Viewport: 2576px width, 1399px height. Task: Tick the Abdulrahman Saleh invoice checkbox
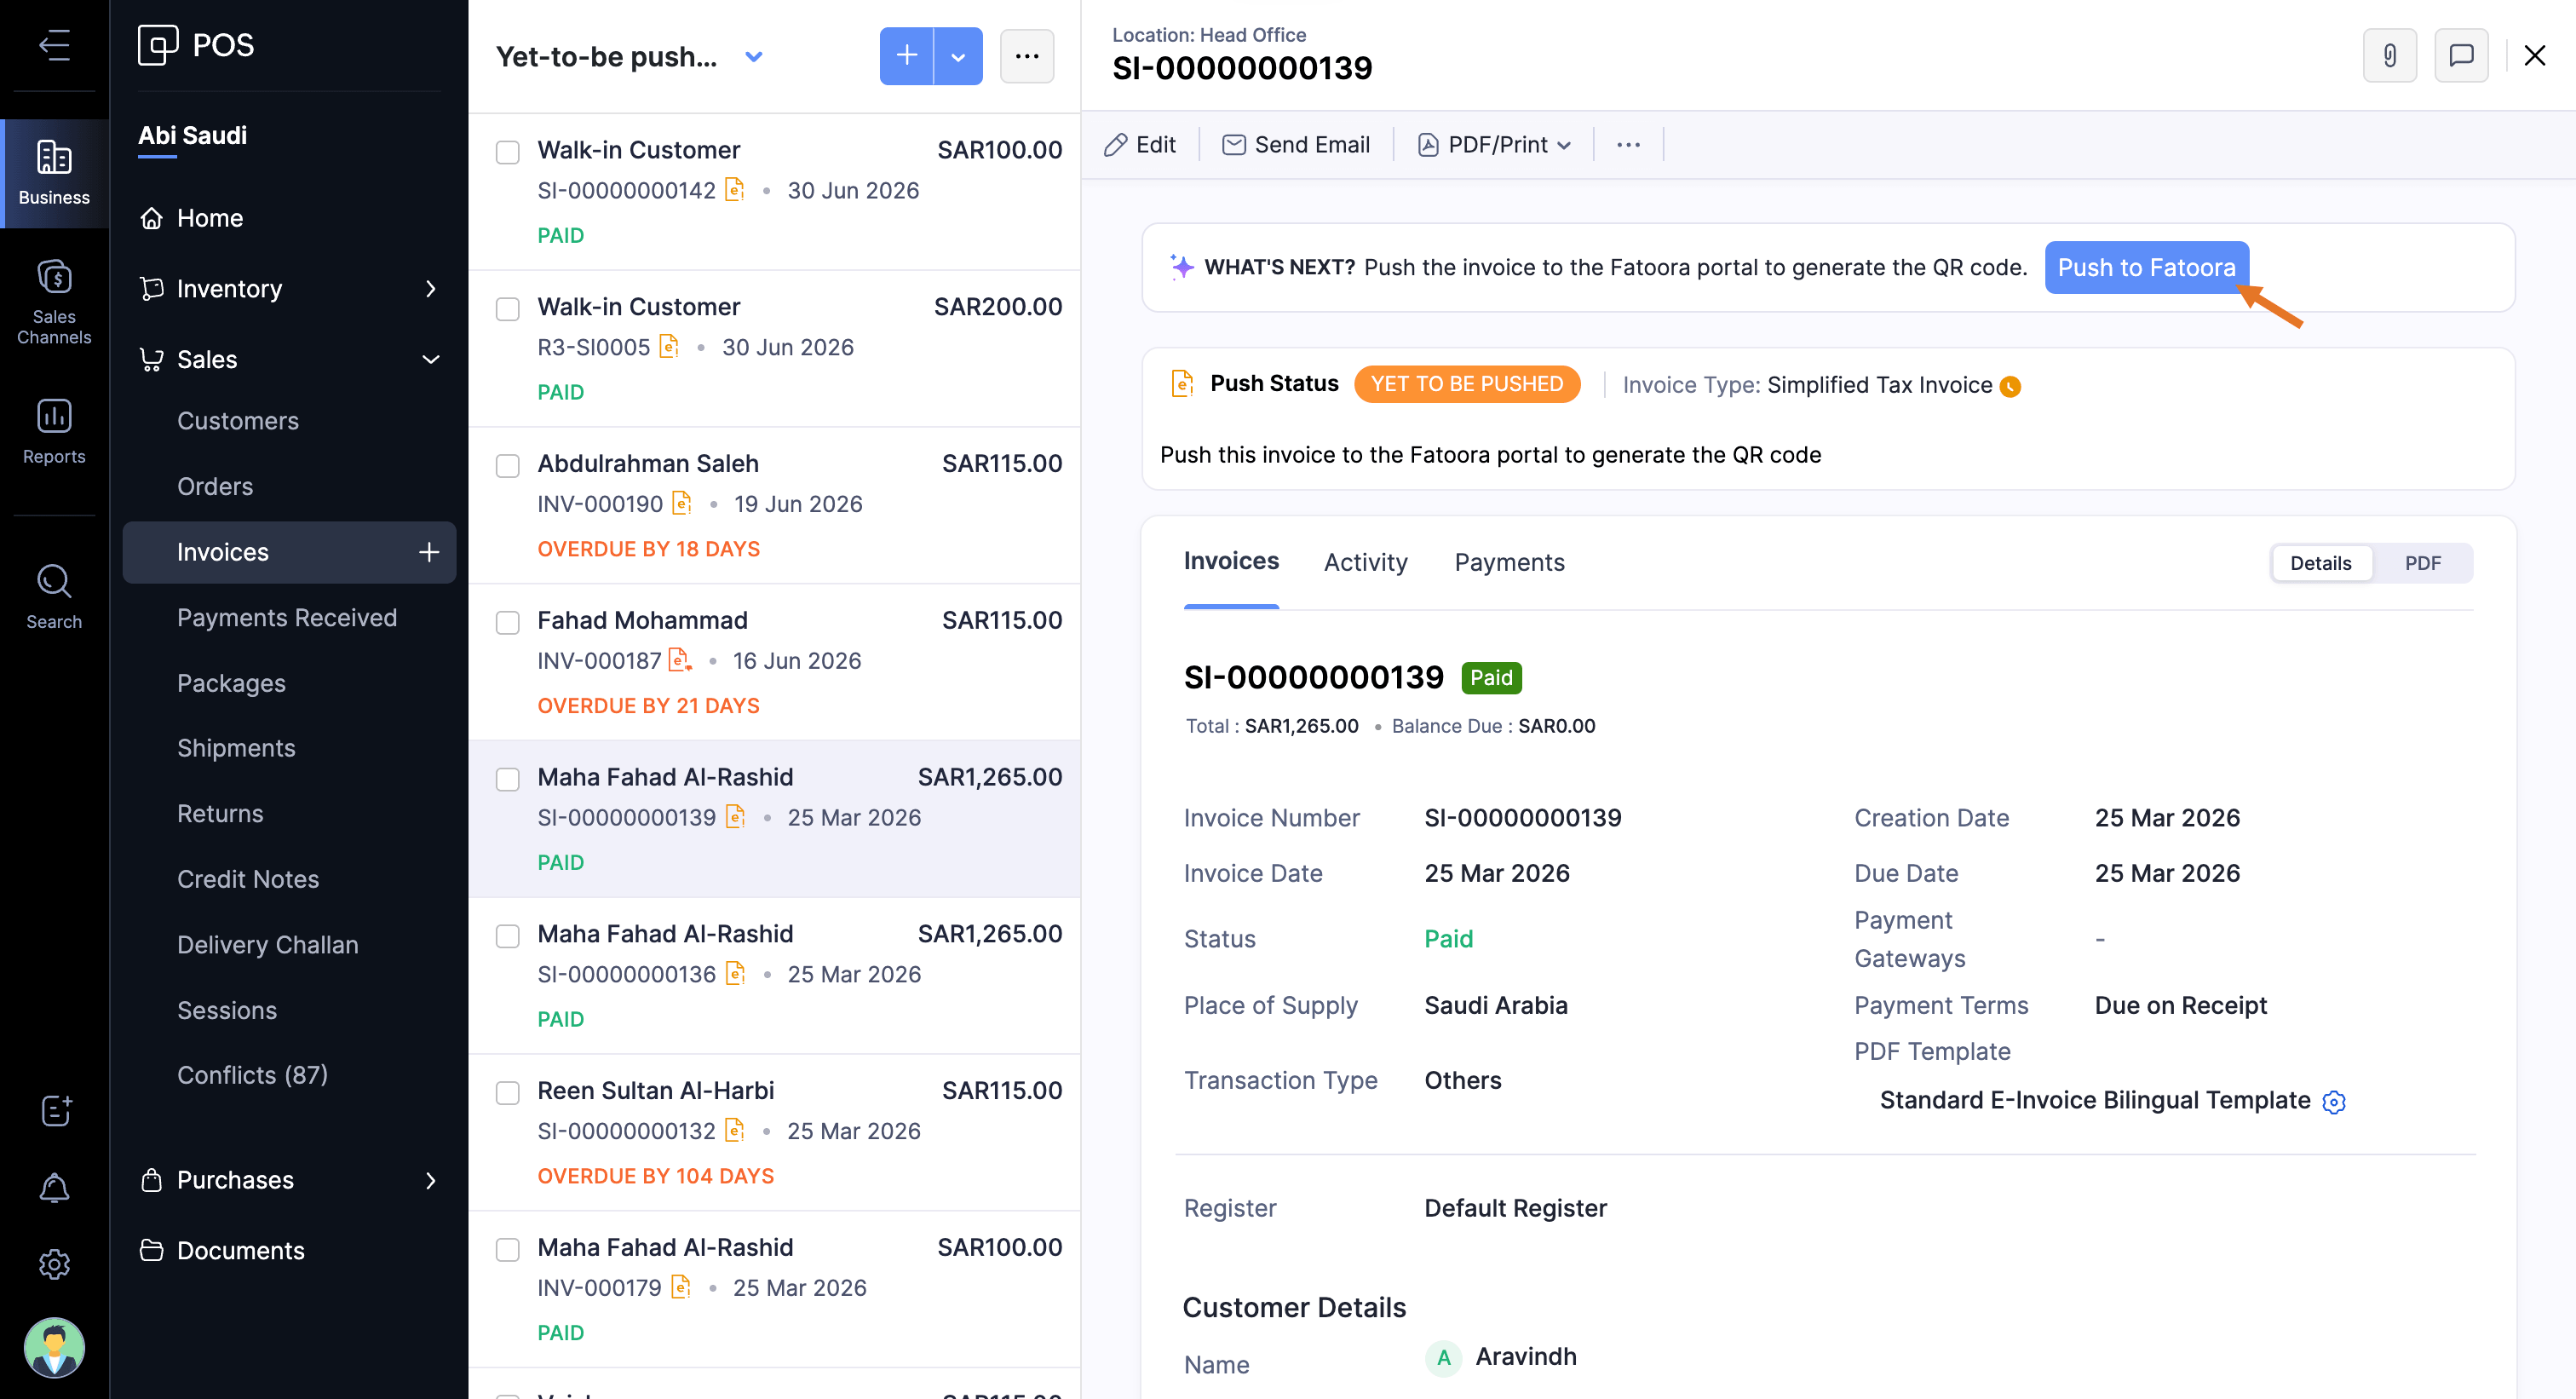508,466
